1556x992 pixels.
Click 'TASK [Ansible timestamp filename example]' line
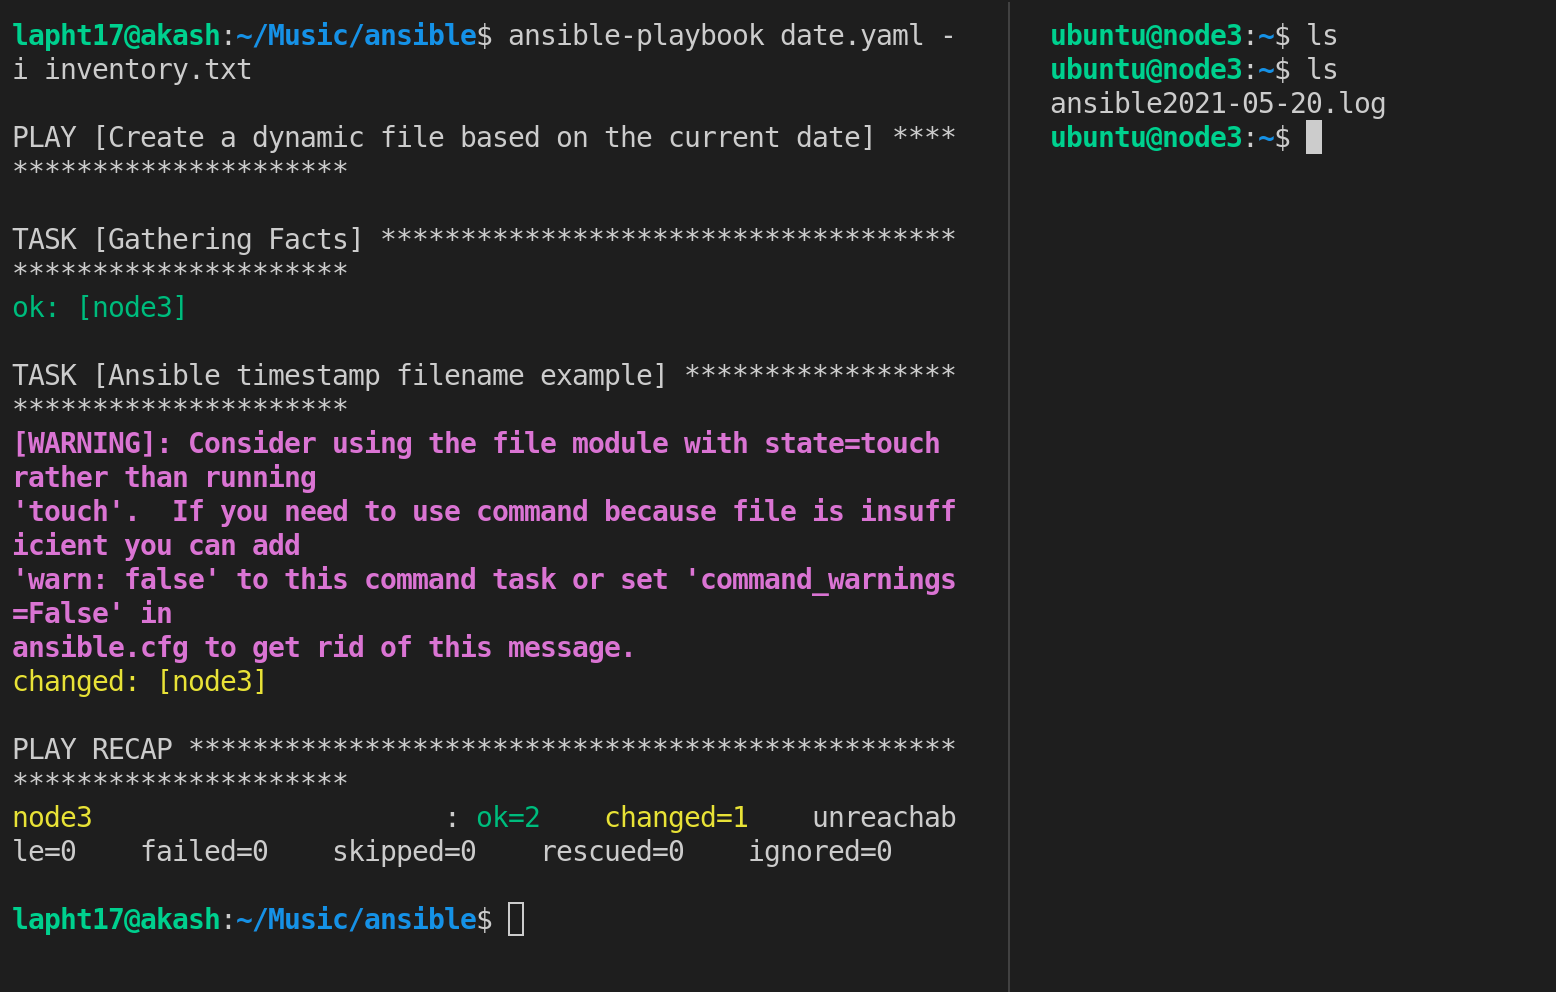click(x=484, y=376)
